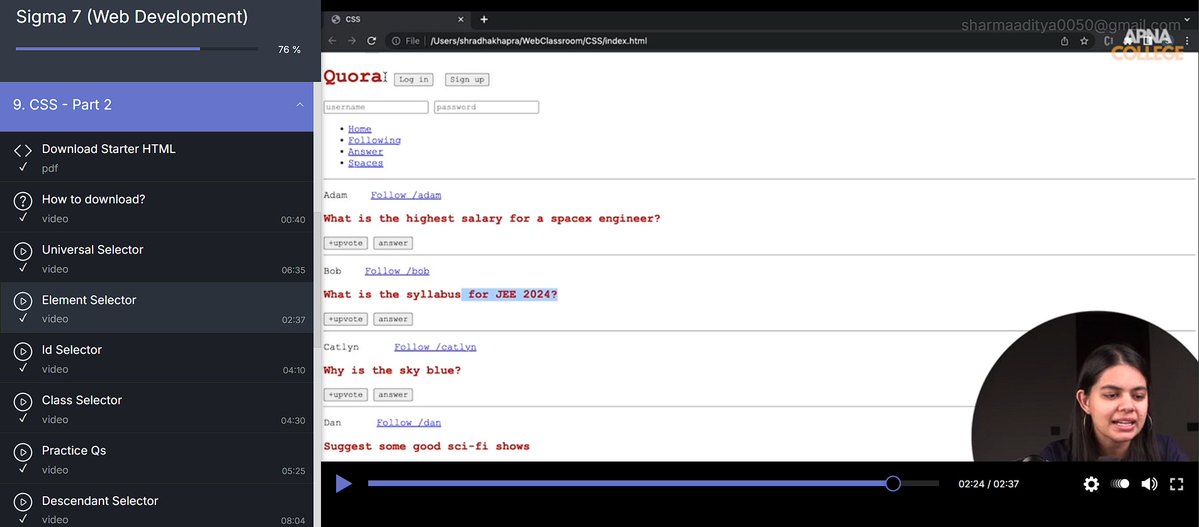Screen dimensions: 1199x527
Task: Click the browser address bar file path
Action: [538, 41]
